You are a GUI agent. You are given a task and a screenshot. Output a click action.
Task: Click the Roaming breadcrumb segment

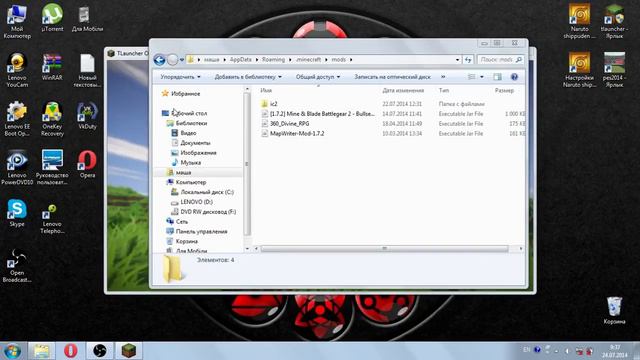click(273, 60)
